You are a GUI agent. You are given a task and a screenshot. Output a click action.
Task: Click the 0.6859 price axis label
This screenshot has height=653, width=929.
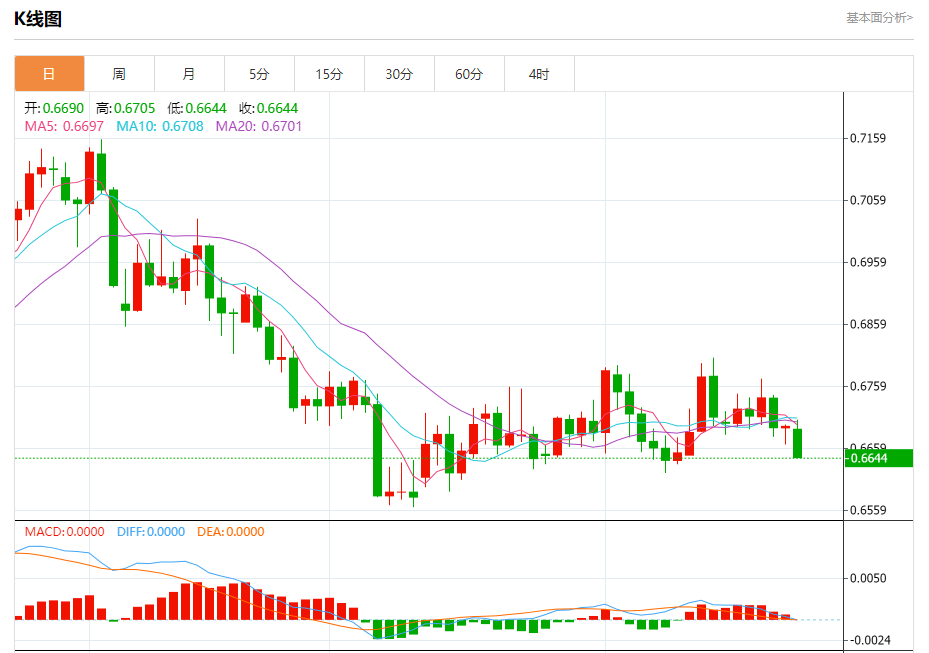tap(868, 324)
